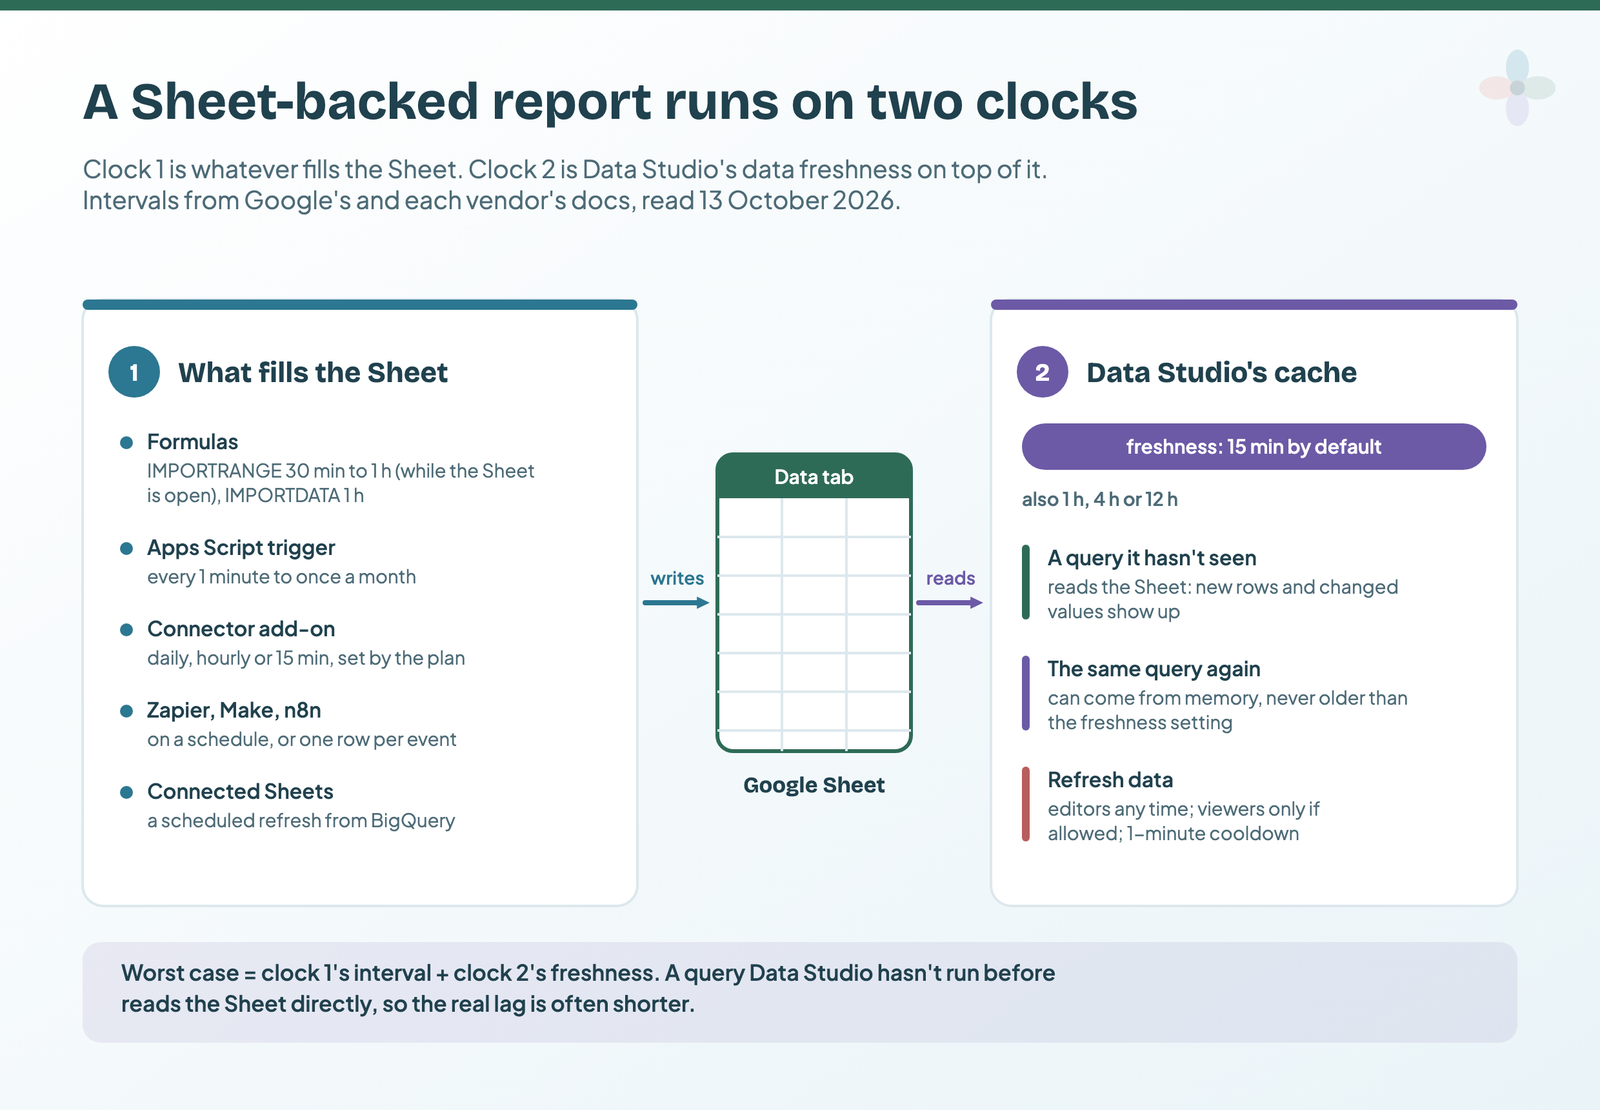
Task: Click the "writes" label
Action: tap(677, 578)
